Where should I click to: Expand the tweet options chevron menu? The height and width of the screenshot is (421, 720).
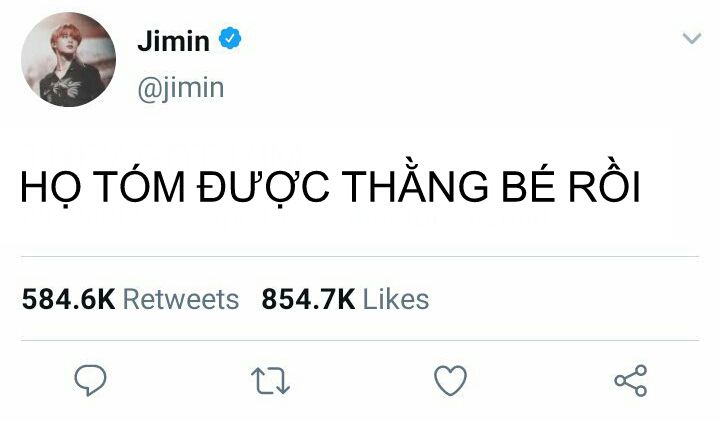pyautogui.click(x=692, y=38)
